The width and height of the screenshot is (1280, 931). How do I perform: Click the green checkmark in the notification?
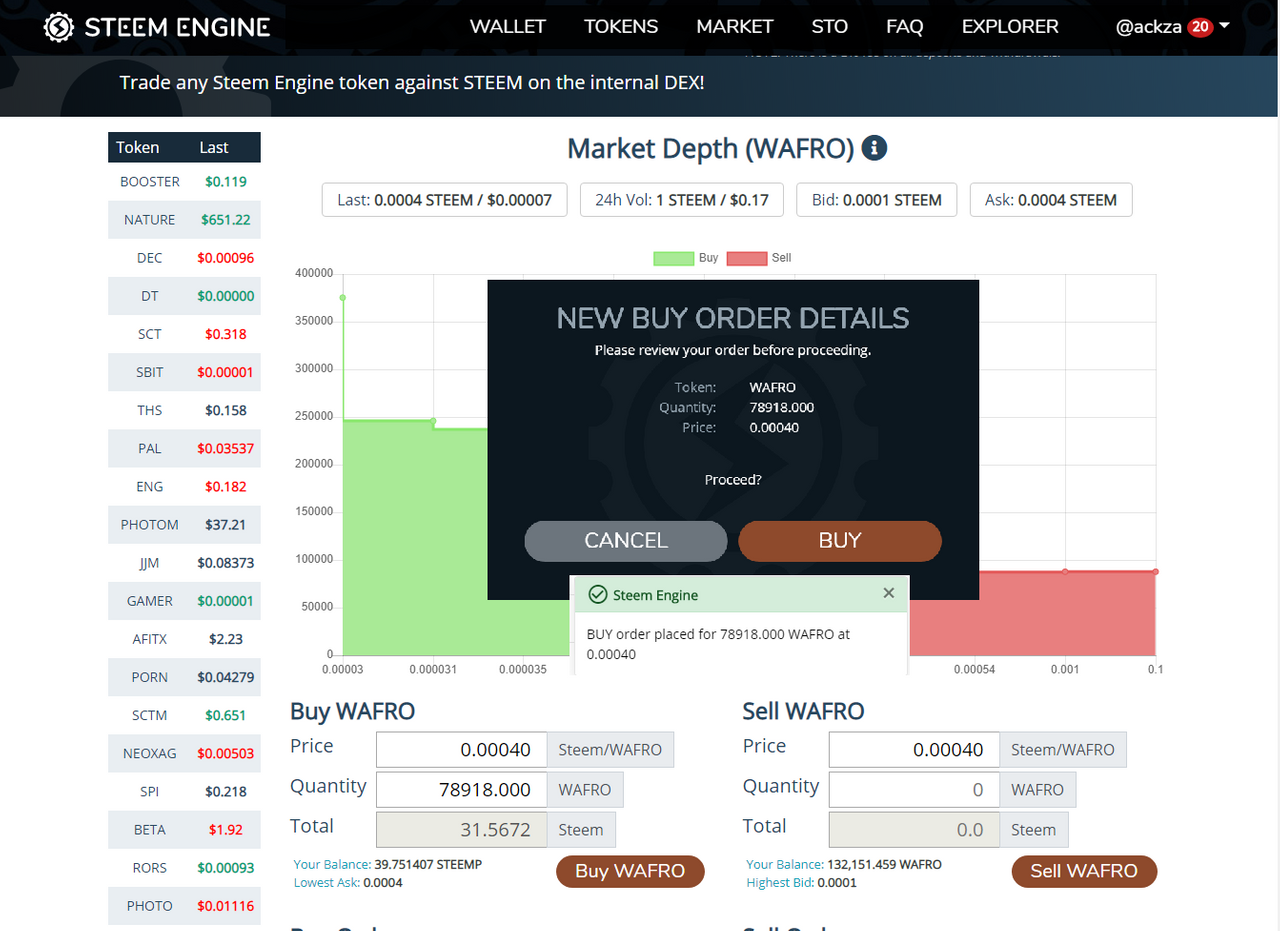pyautogui.click(x=598, y=595)
